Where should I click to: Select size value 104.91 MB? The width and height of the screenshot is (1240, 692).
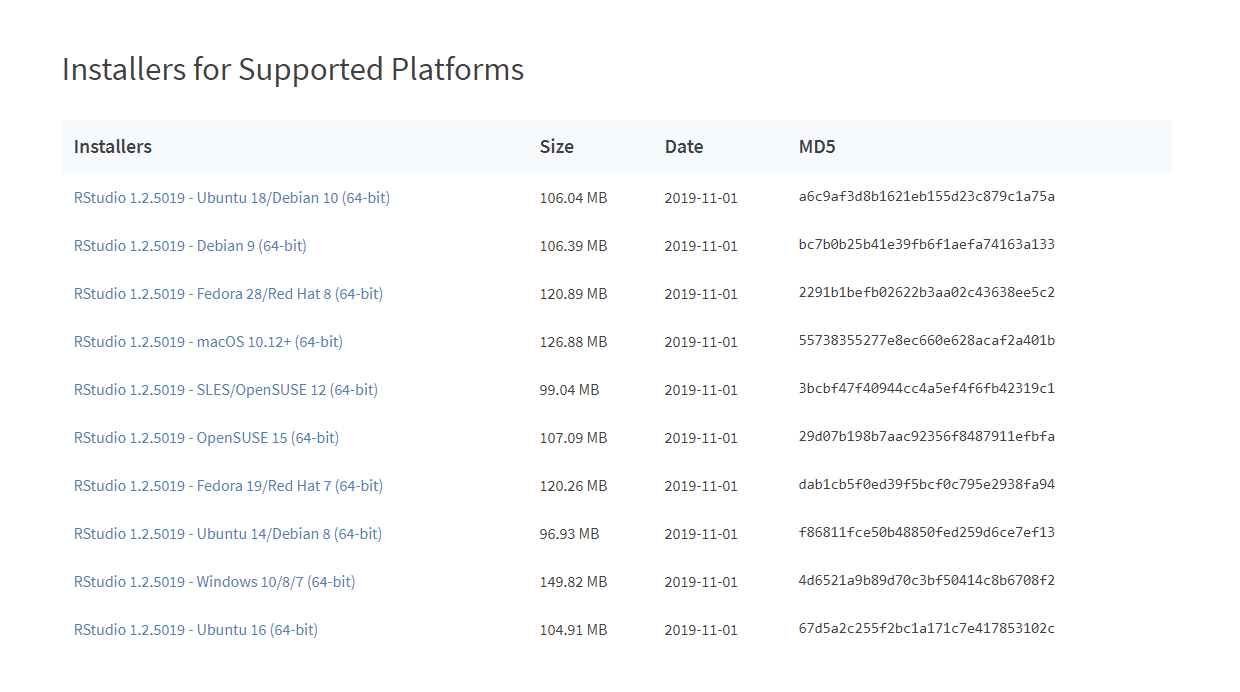coord(573,630)
